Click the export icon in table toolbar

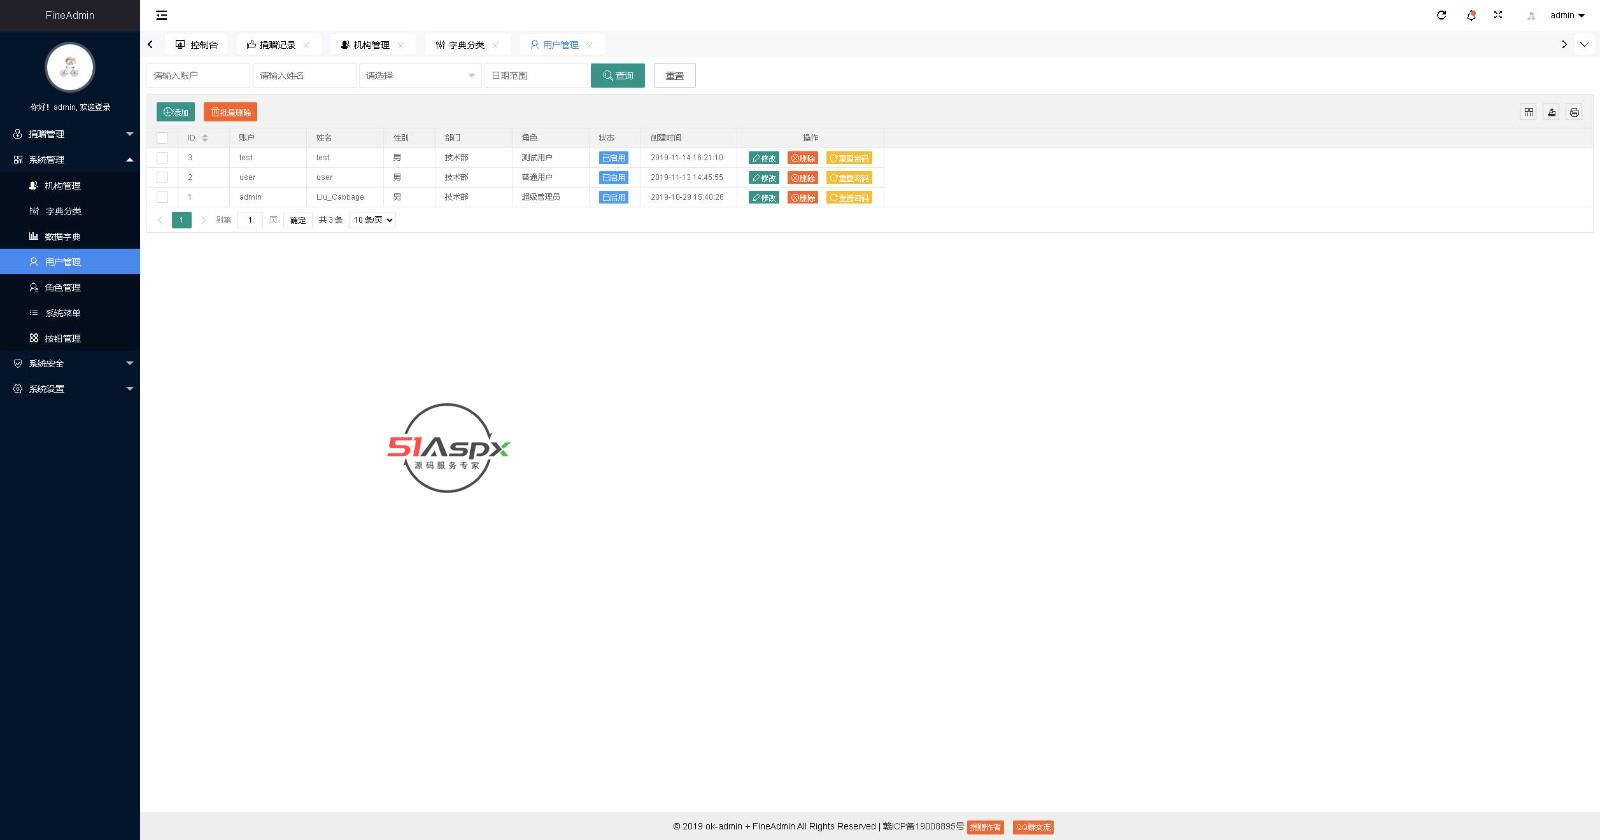pos(1552,112)
